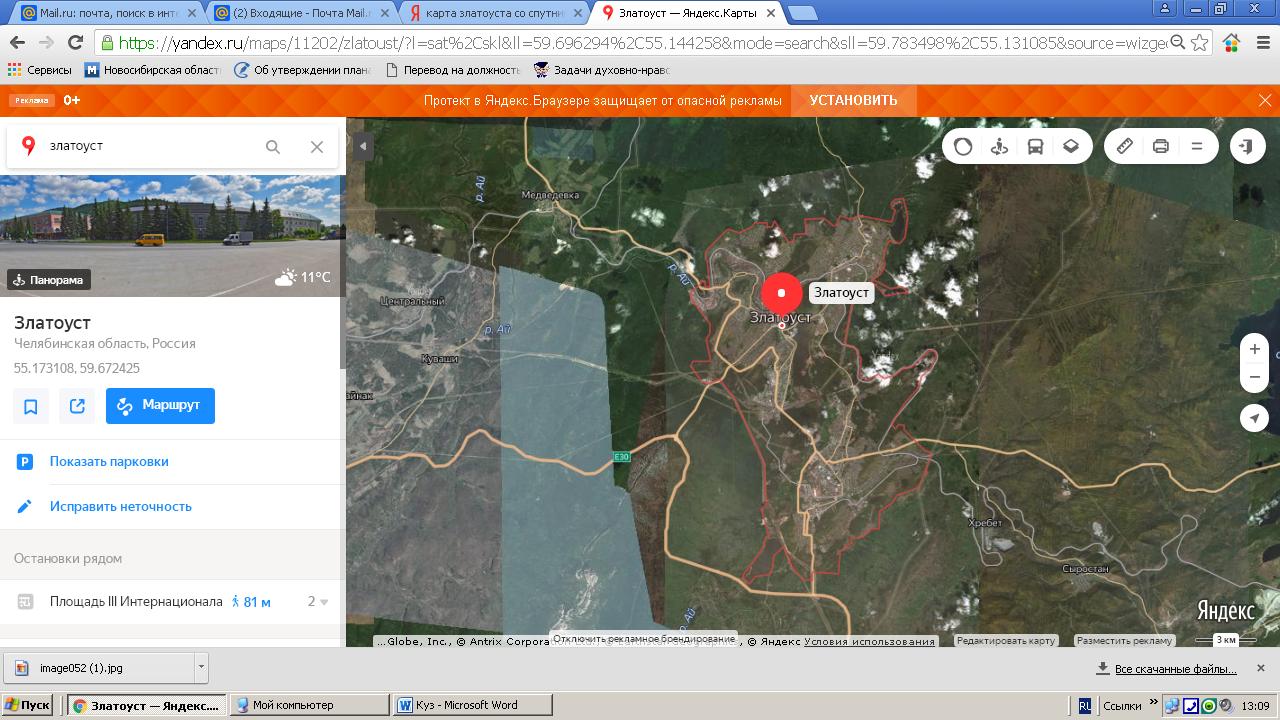Screen dimensions: 1280x720
Task: Click the share location icon
Action: [x=77, y=406]
